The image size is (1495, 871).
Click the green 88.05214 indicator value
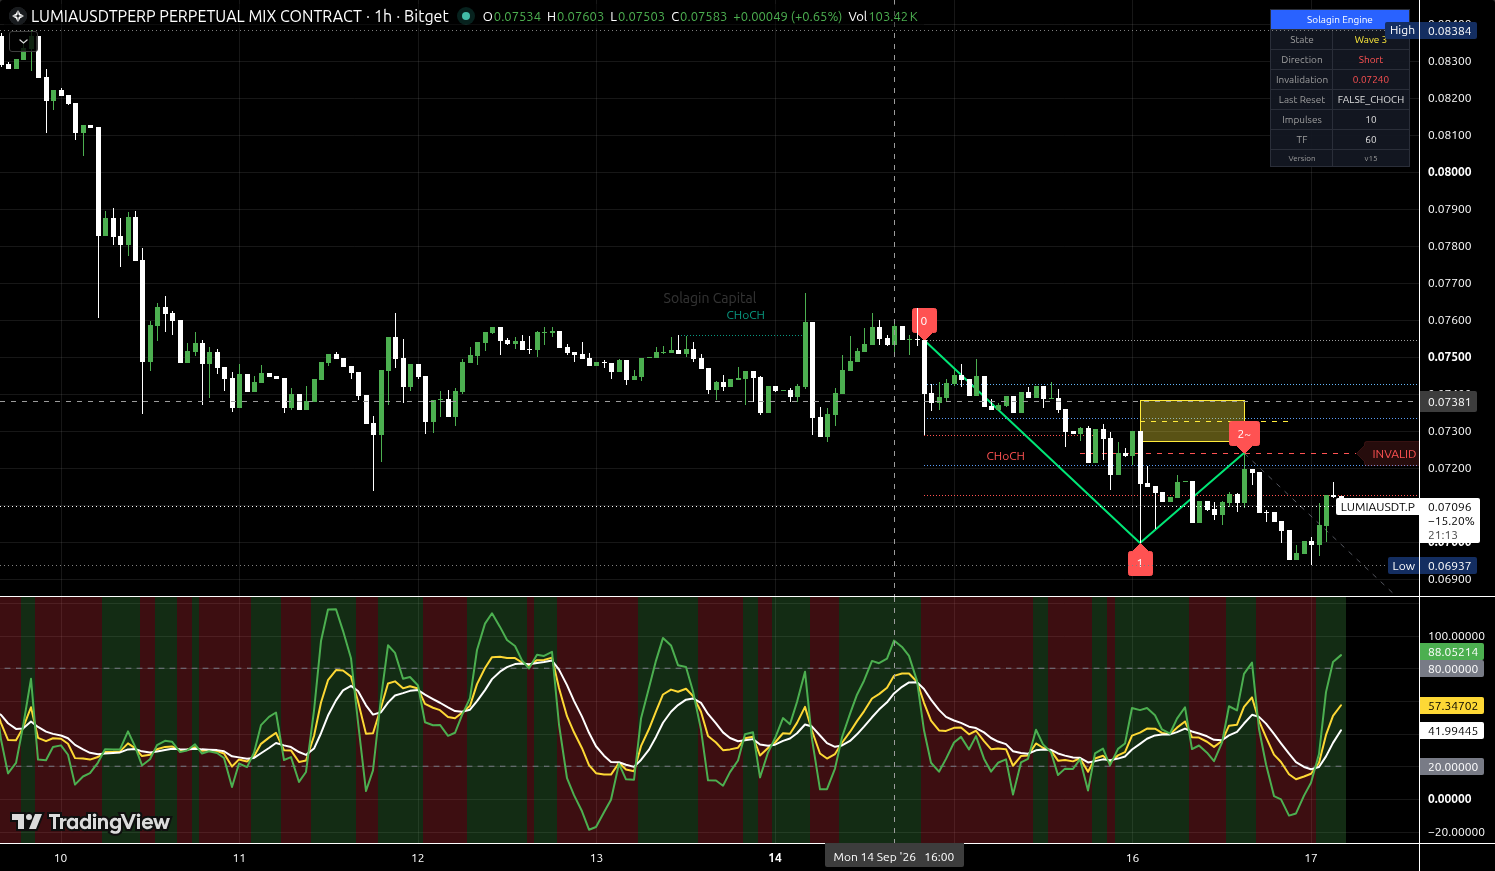[x=1452, y=652]
